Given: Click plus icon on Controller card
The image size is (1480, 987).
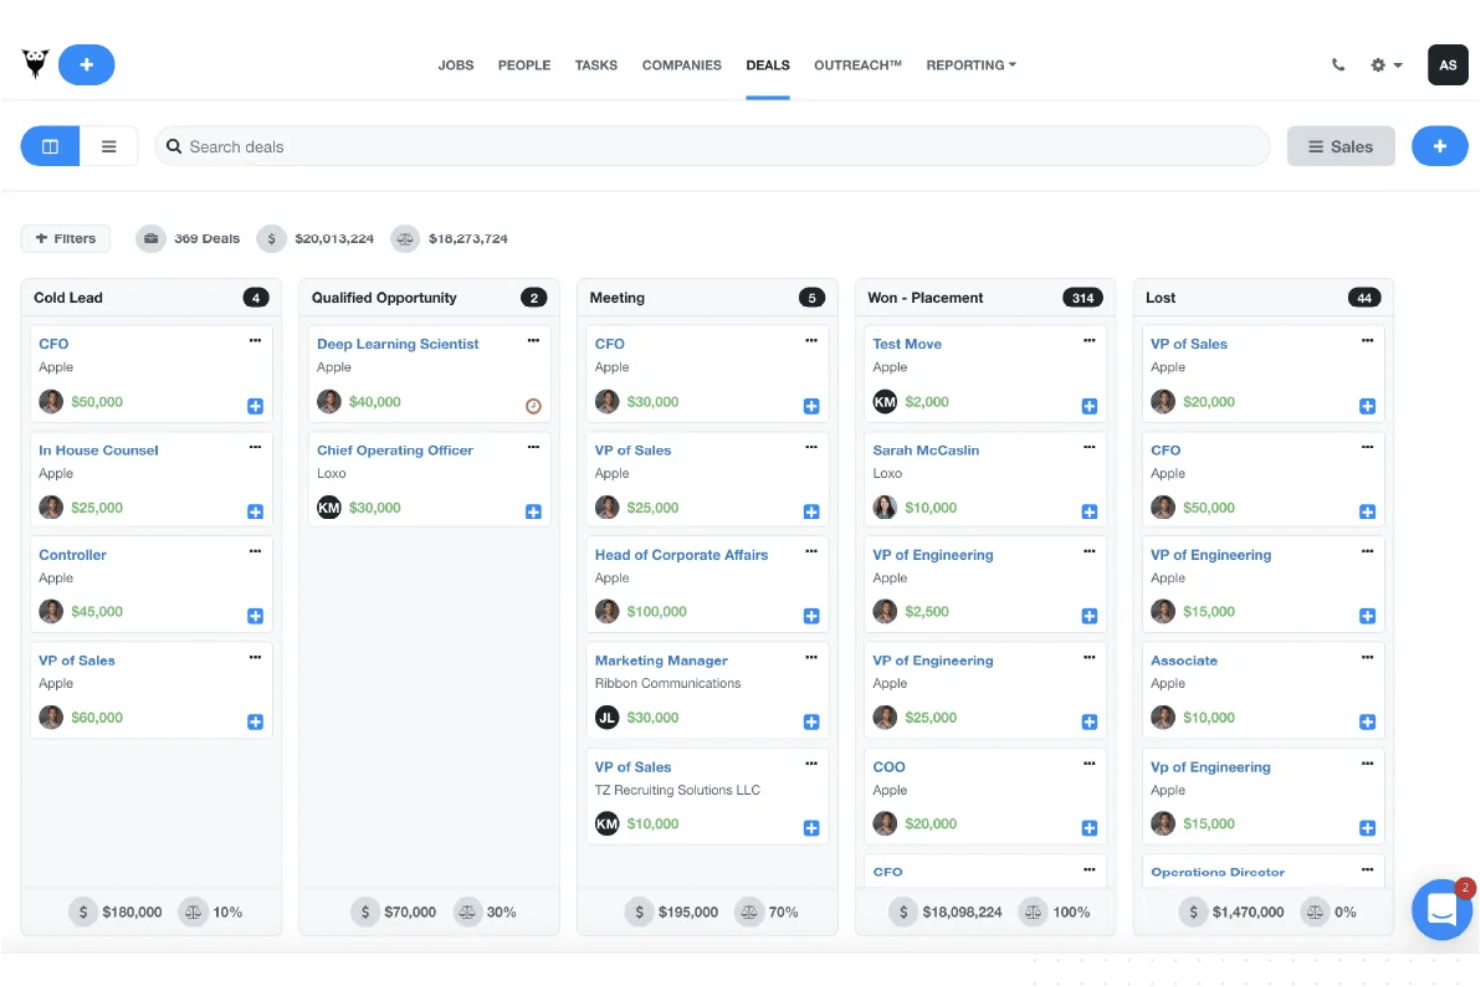Looking at the screenshot, I should point(255,616).
